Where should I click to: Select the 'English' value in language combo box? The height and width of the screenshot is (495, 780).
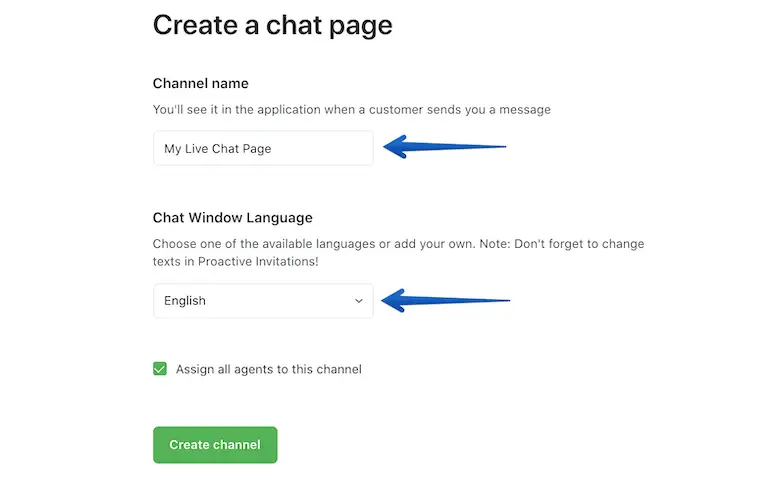tap(185, 301)
